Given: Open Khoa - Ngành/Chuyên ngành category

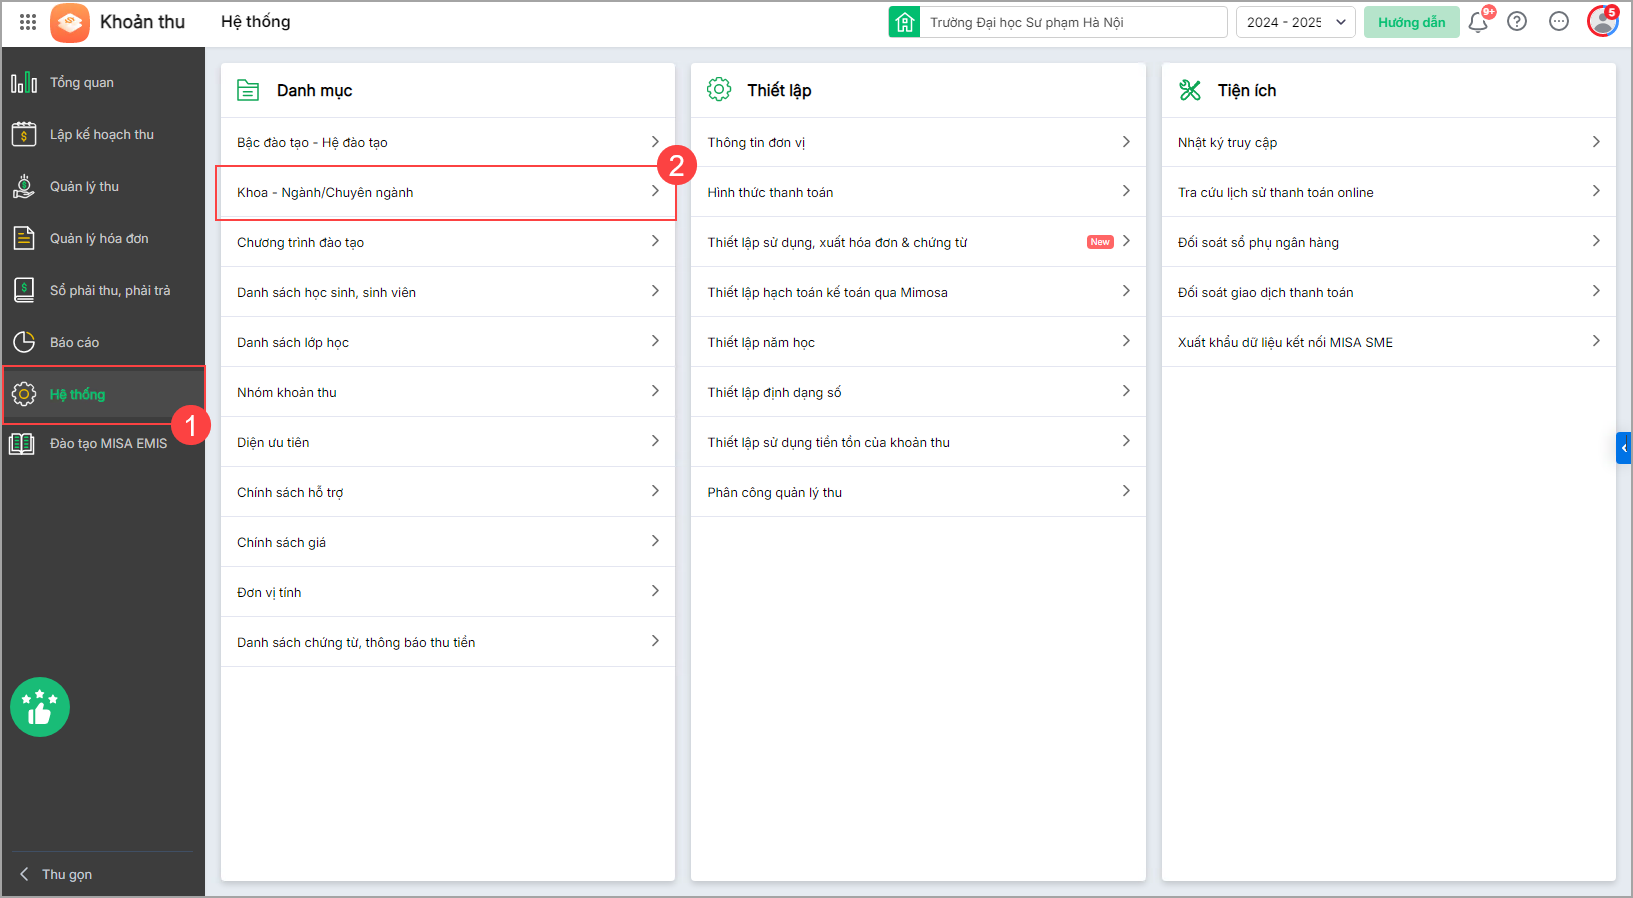Looking at the screenshot, I should (447, 193).
